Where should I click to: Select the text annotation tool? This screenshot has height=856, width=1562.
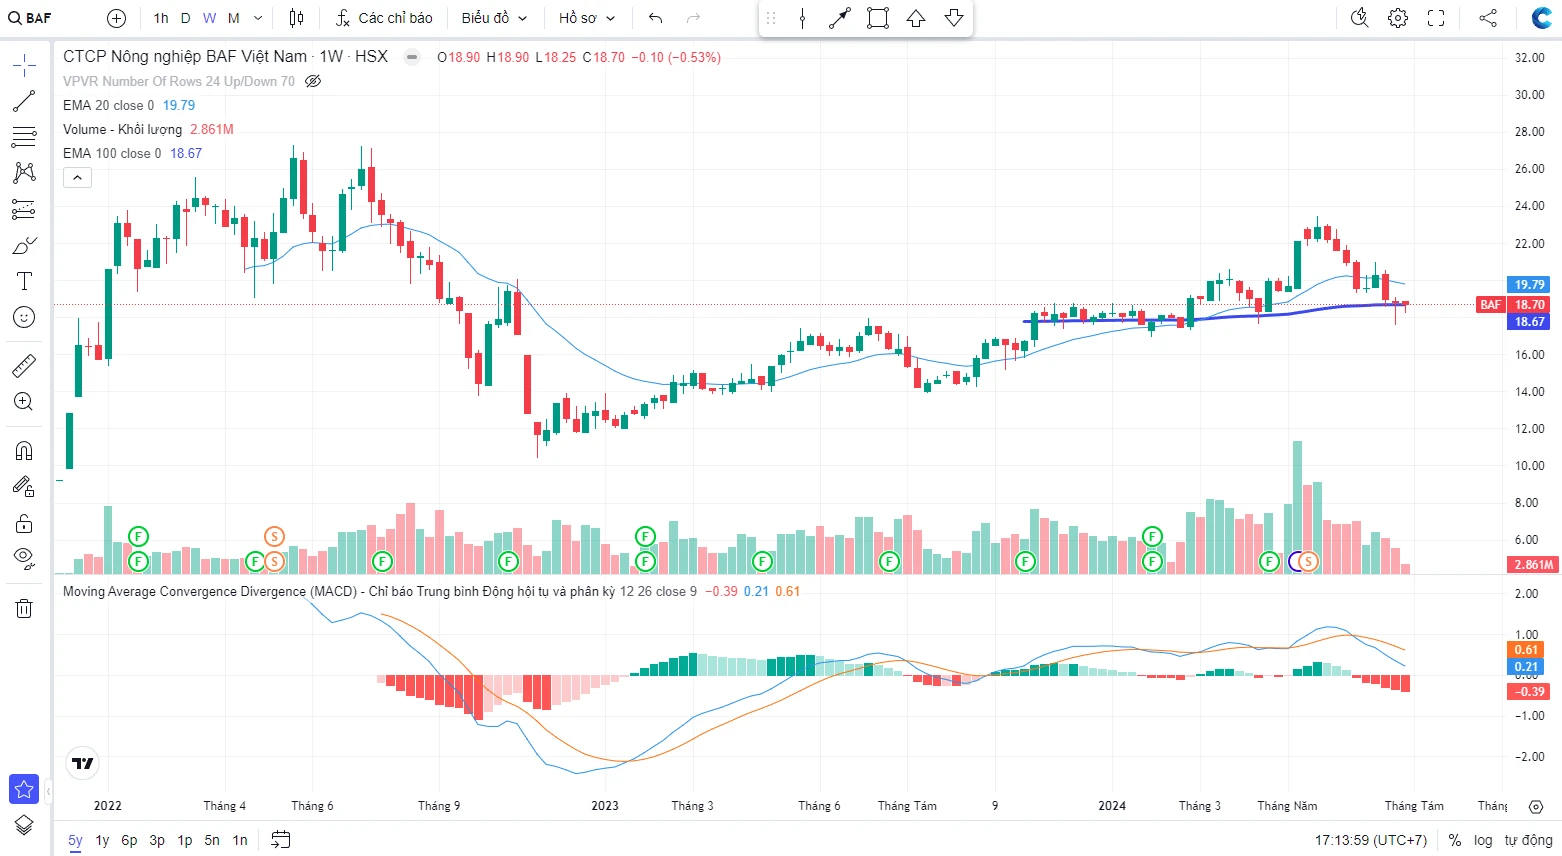point(24,281)
